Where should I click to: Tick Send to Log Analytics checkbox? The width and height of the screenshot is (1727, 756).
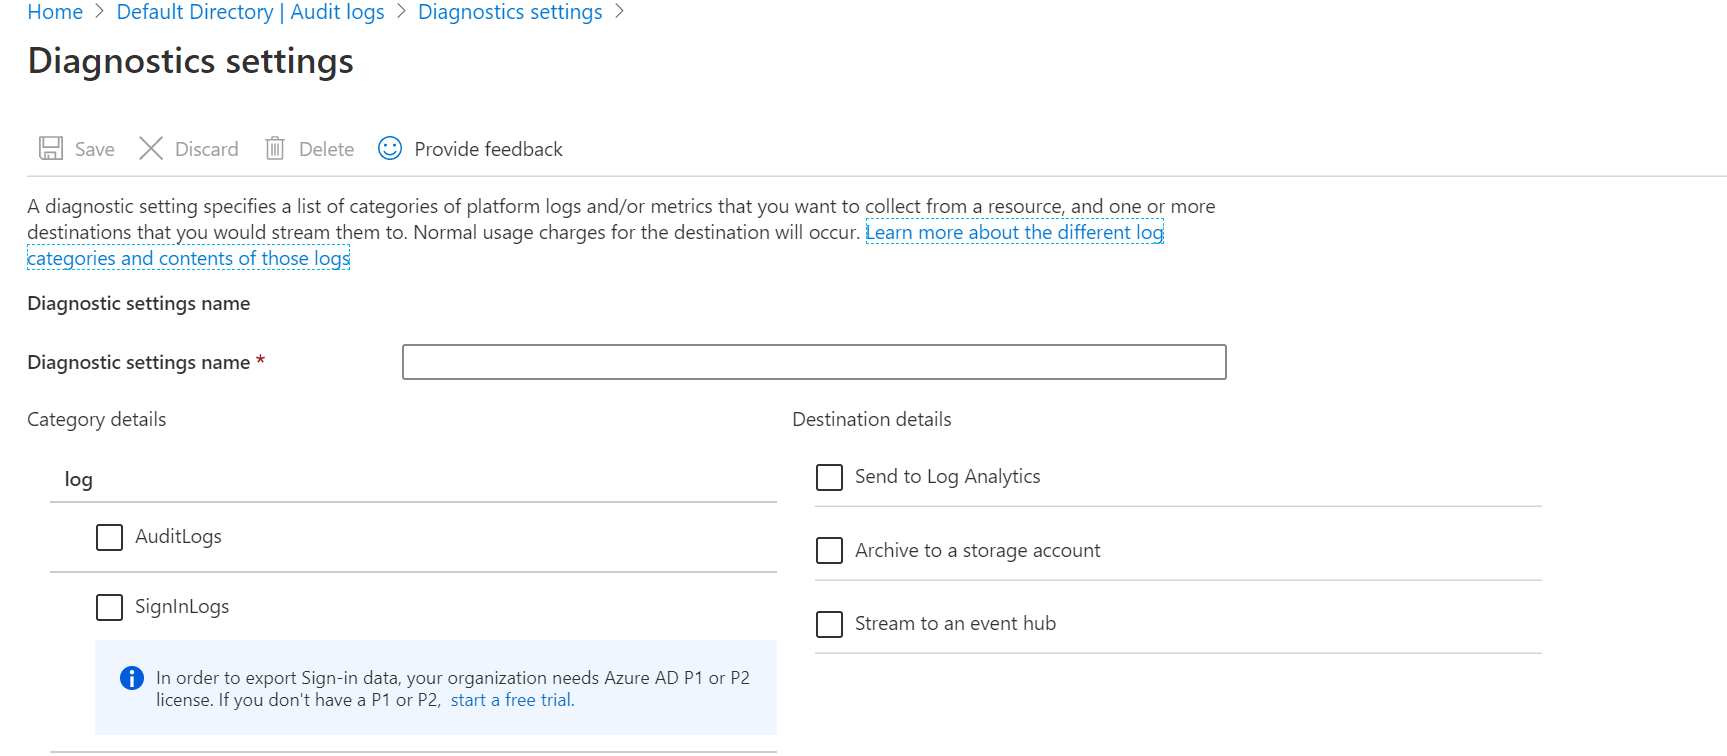tap(829, 477)
